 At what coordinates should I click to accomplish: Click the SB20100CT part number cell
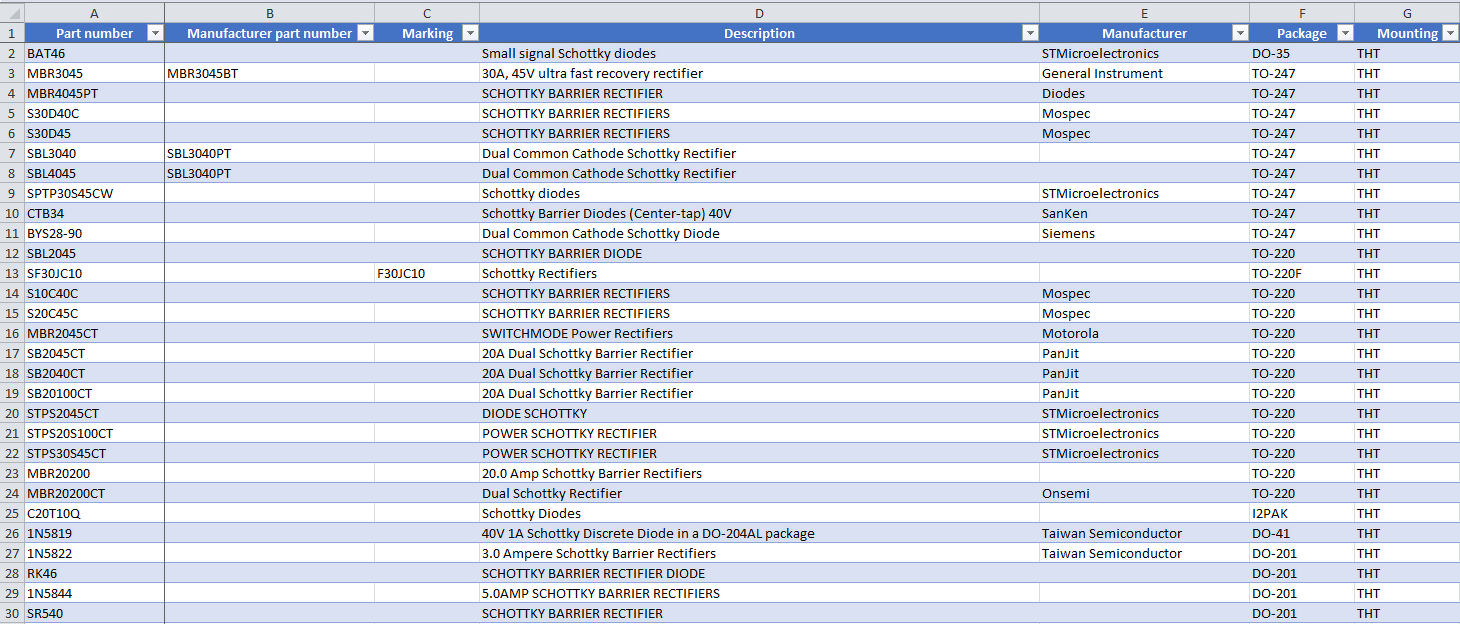(x=95, y=393)
